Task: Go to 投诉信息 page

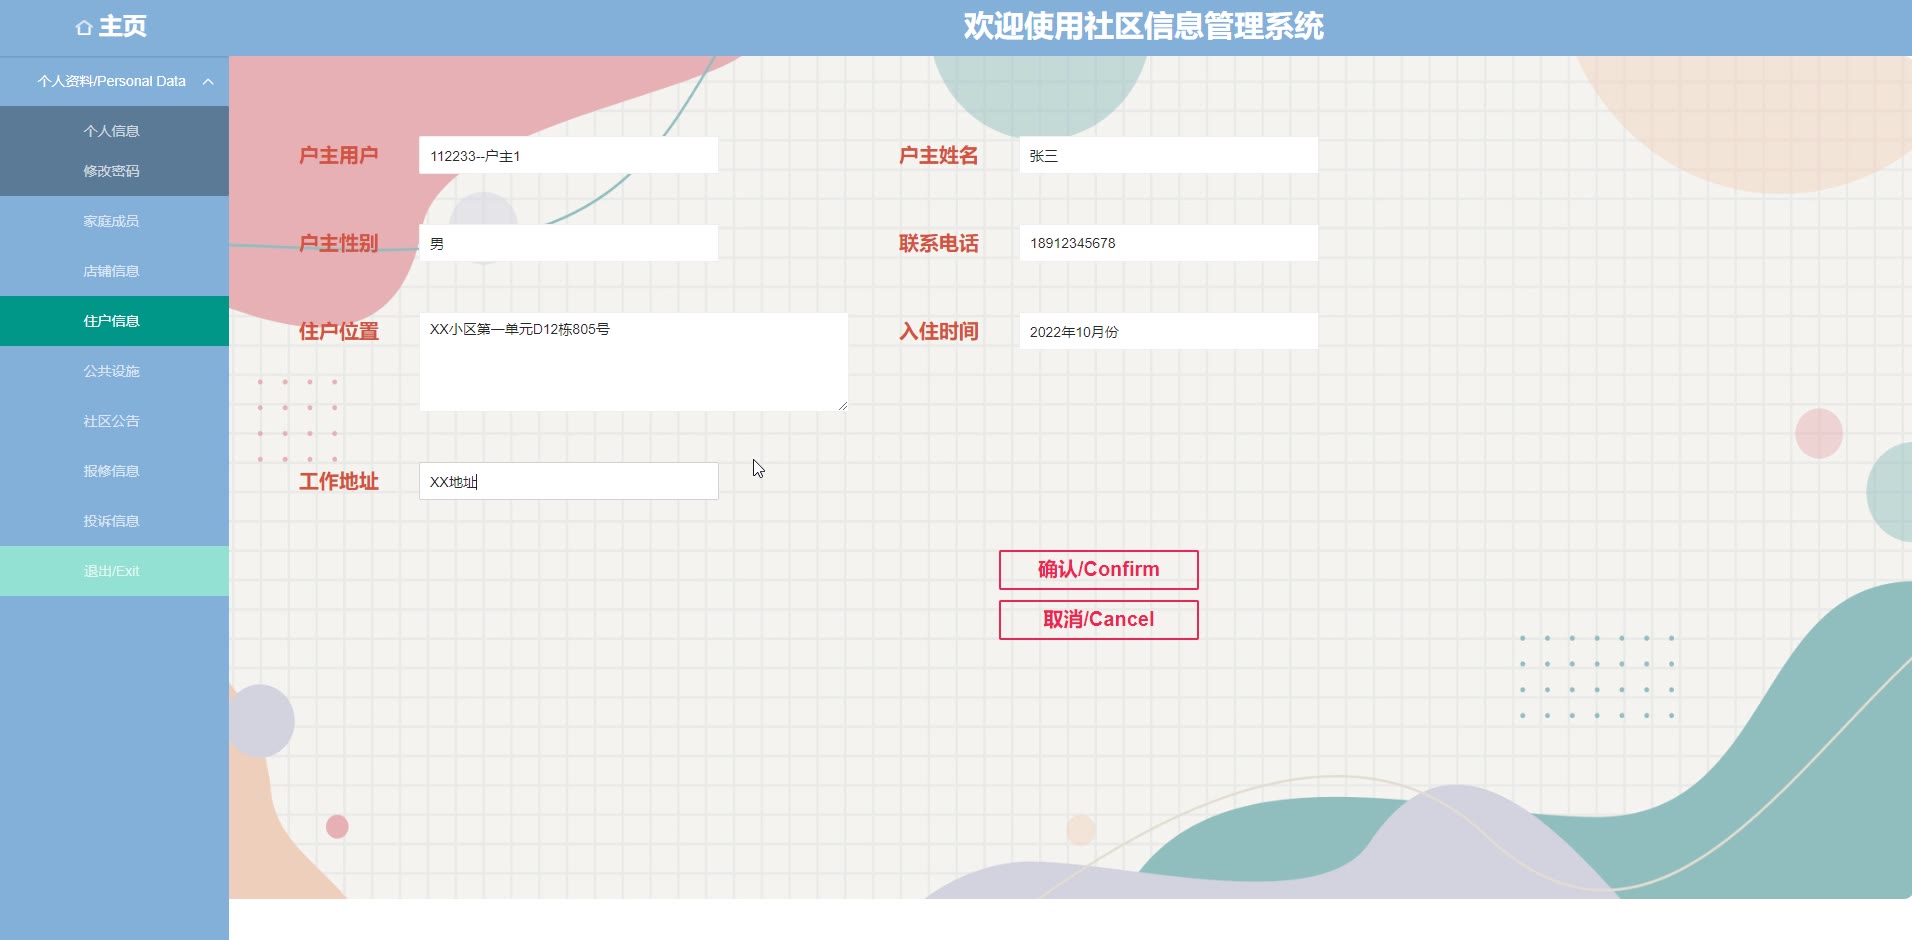Action: click(x=111, y=521)
